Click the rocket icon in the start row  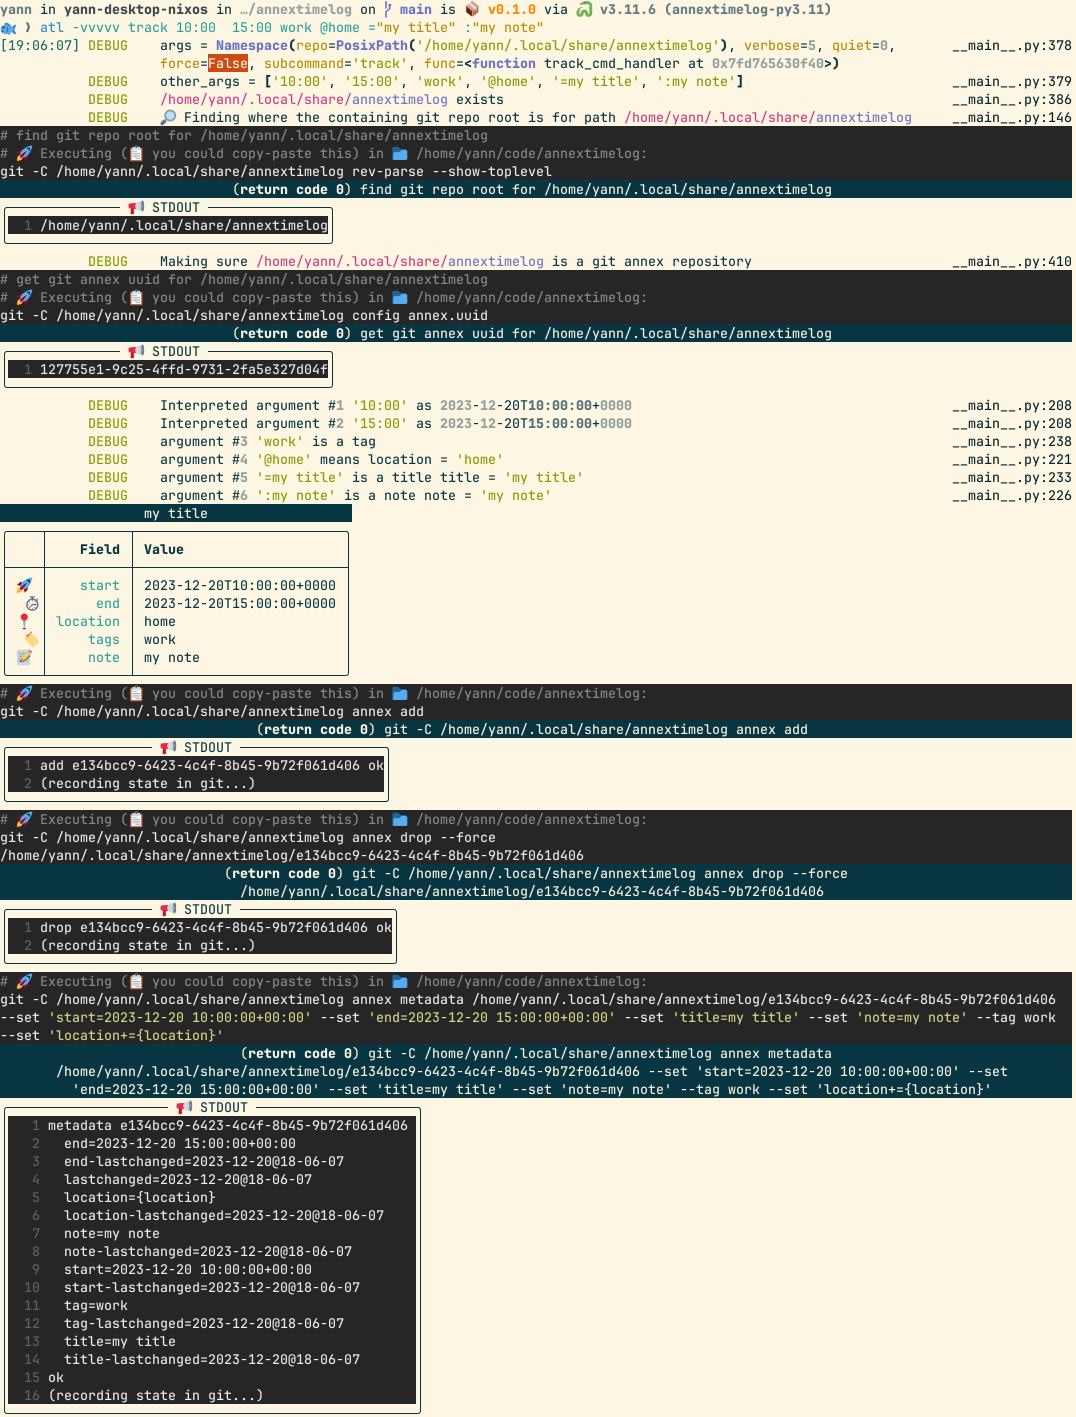click(24, 585)
